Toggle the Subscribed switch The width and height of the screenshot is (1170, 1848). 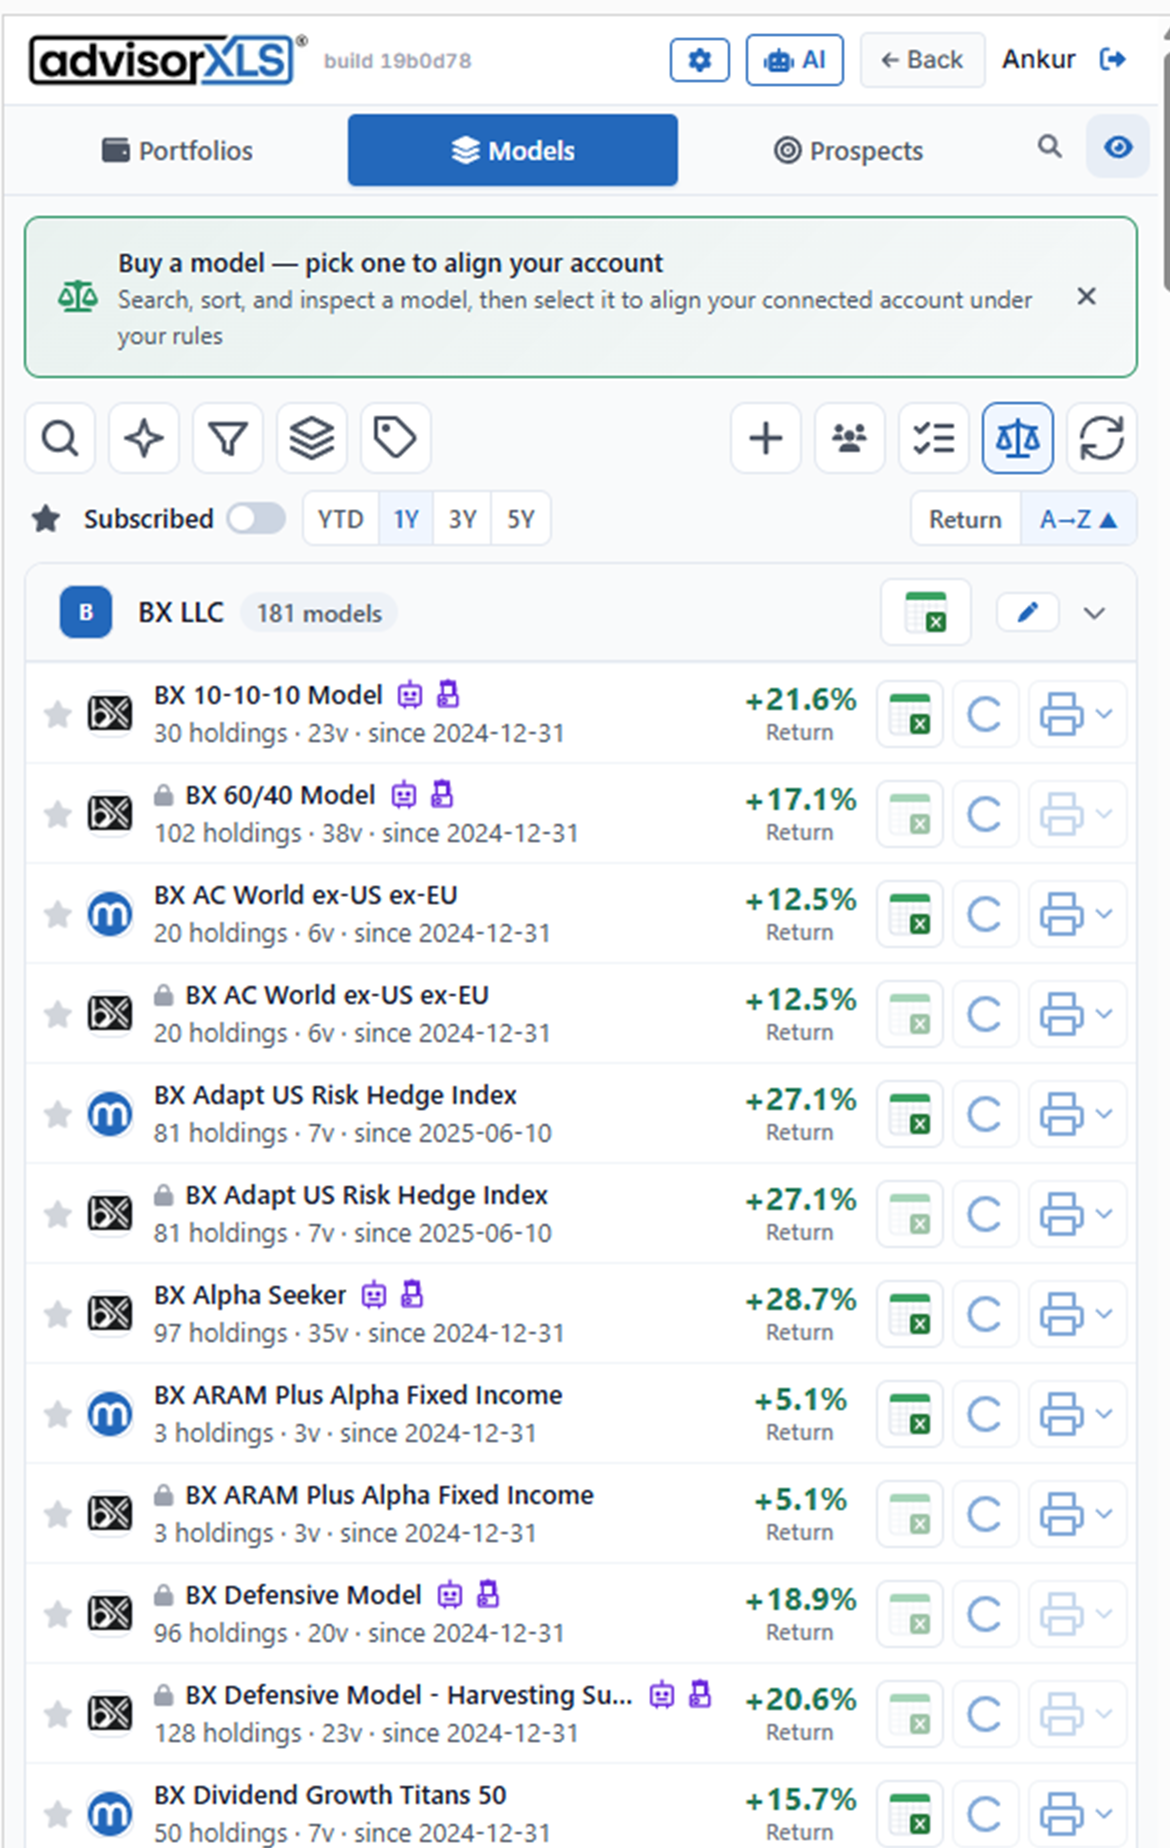tap(255, 518)
